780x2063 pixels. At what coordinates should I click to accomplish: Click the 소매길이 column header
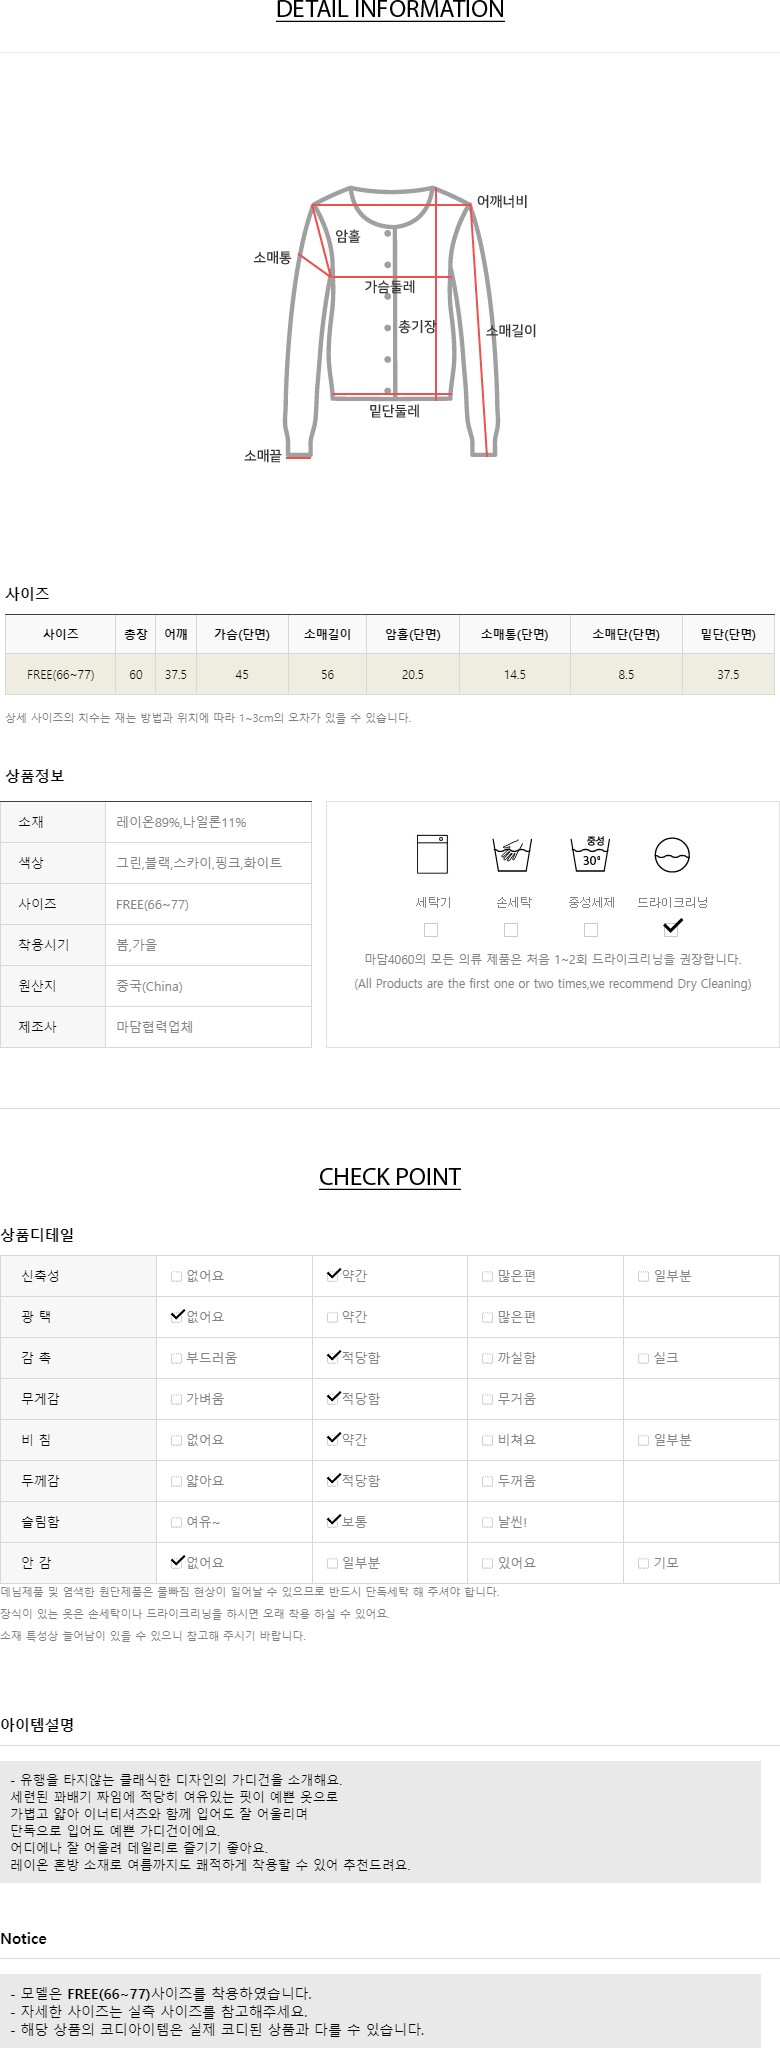pos(327,634)
